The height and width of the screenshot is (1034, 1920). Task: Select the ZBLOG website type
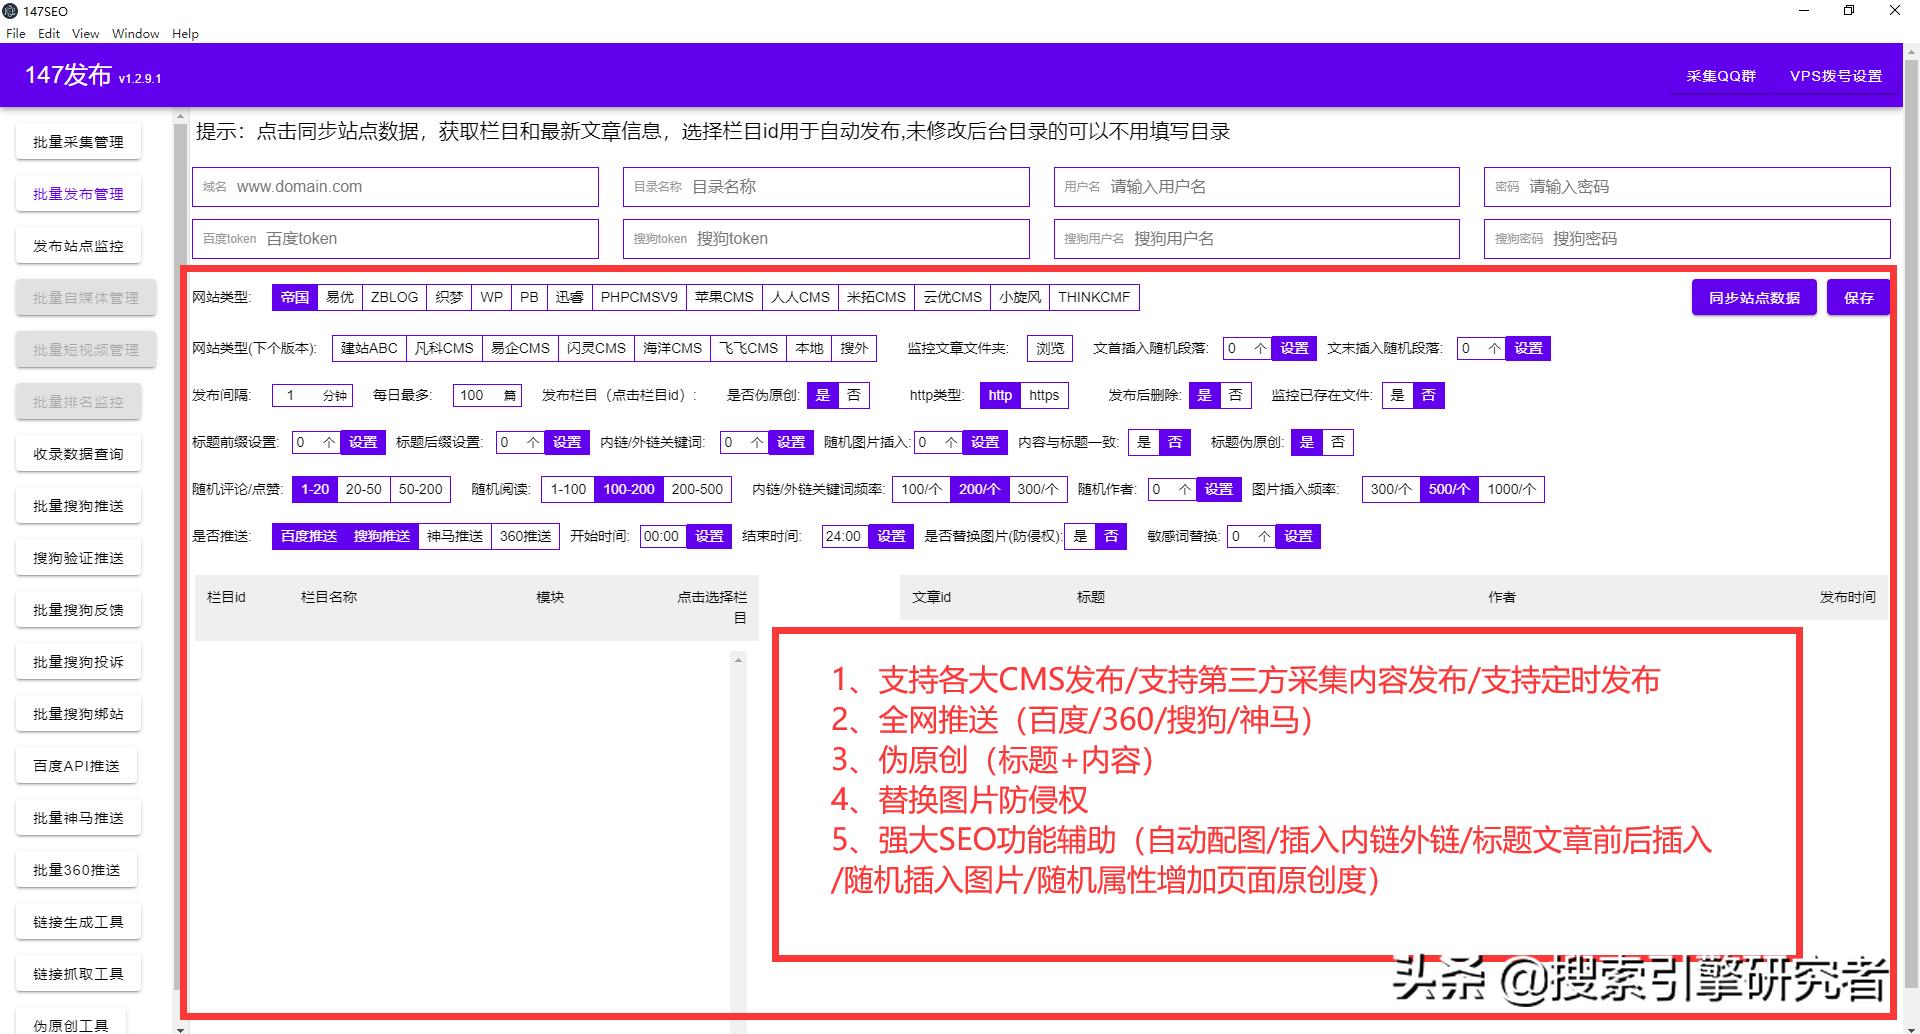click(x=394, y=297)
